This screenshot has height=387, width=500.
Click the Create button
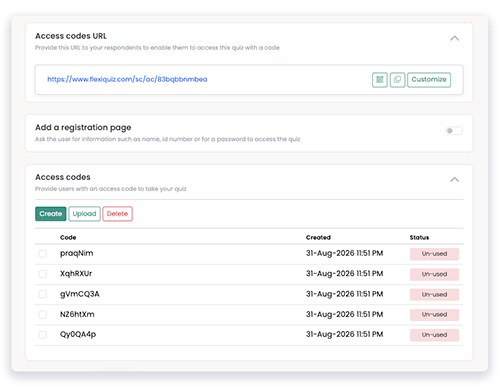coord(51,214)
